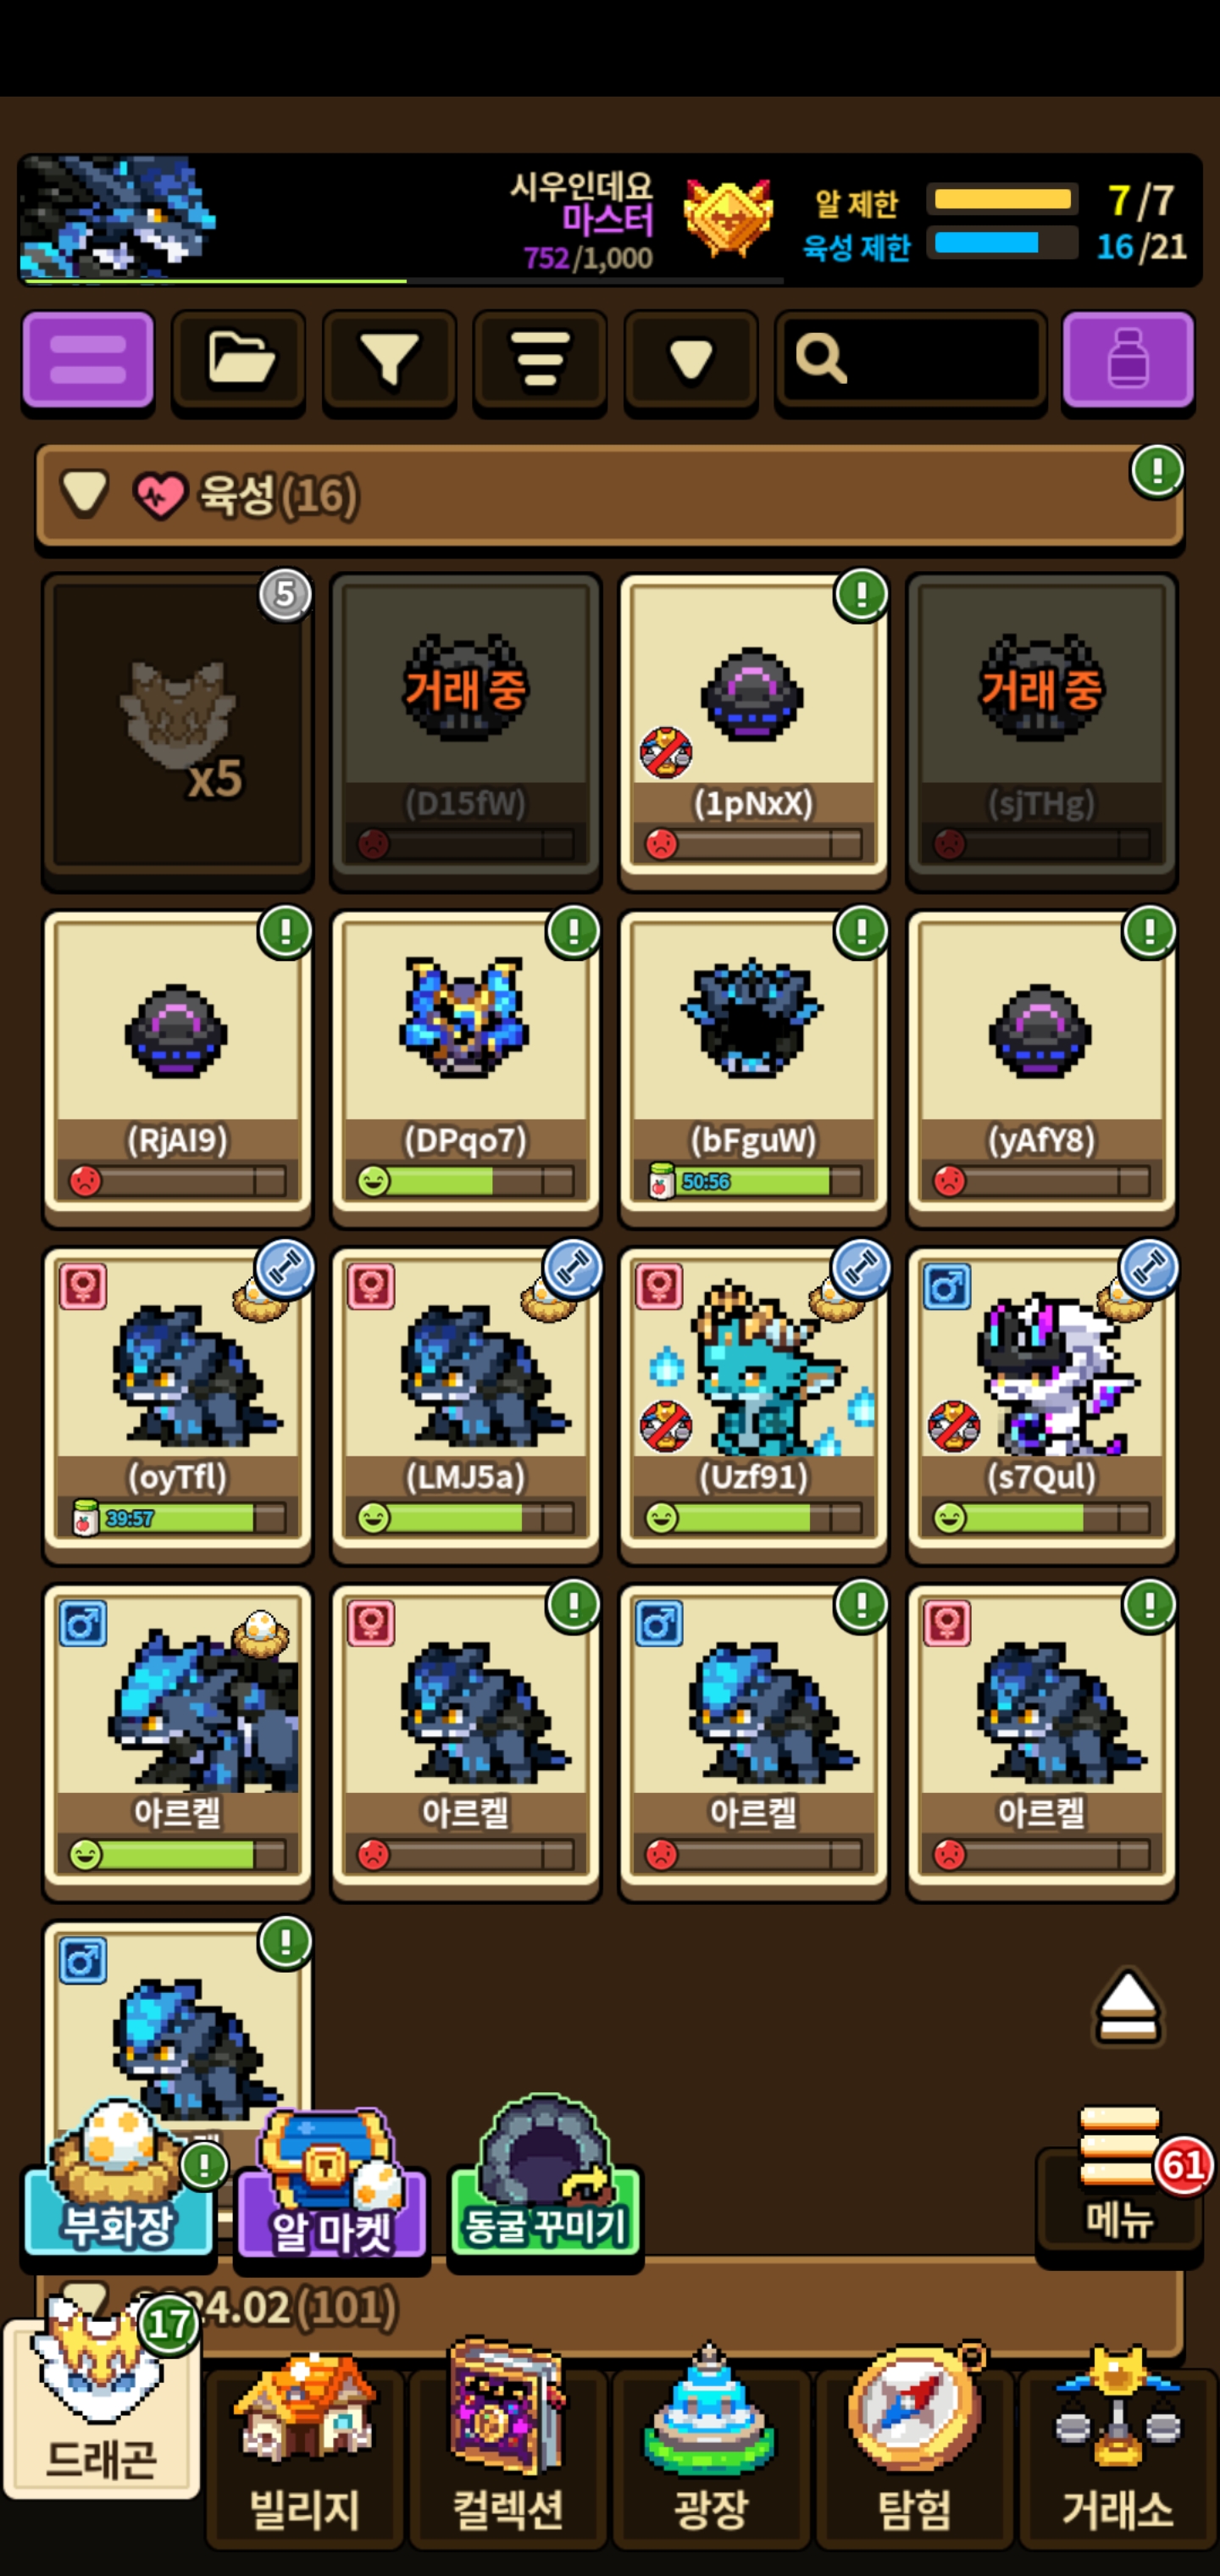Image resolution: width=1220 pixels, height=2576 pixels.
Task: Toggle the exercise badge on the oyTfl dragon
Action: click(x=285, y=1269)
